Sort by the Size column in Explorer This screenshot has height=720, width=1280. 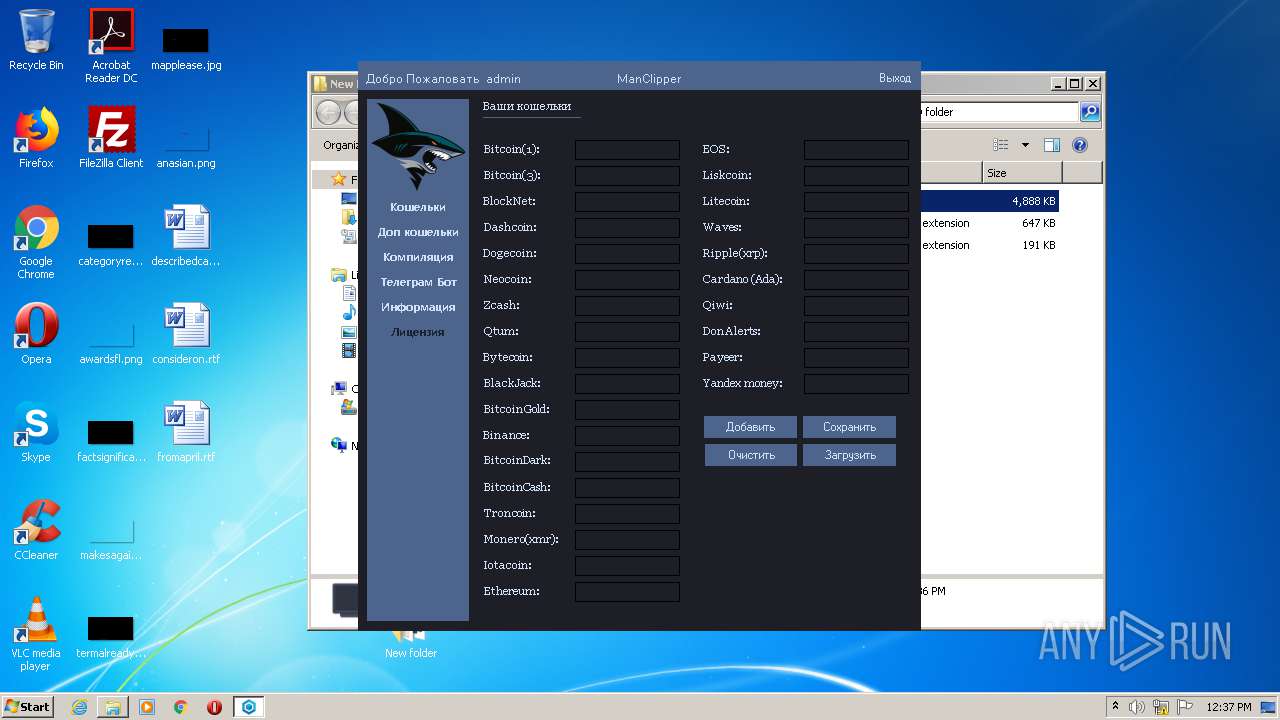coord(1022,173)
